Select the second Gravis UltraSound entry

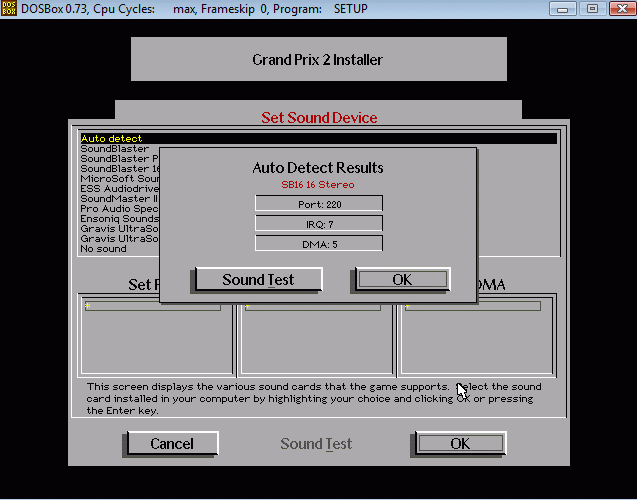tap(119, 238)
